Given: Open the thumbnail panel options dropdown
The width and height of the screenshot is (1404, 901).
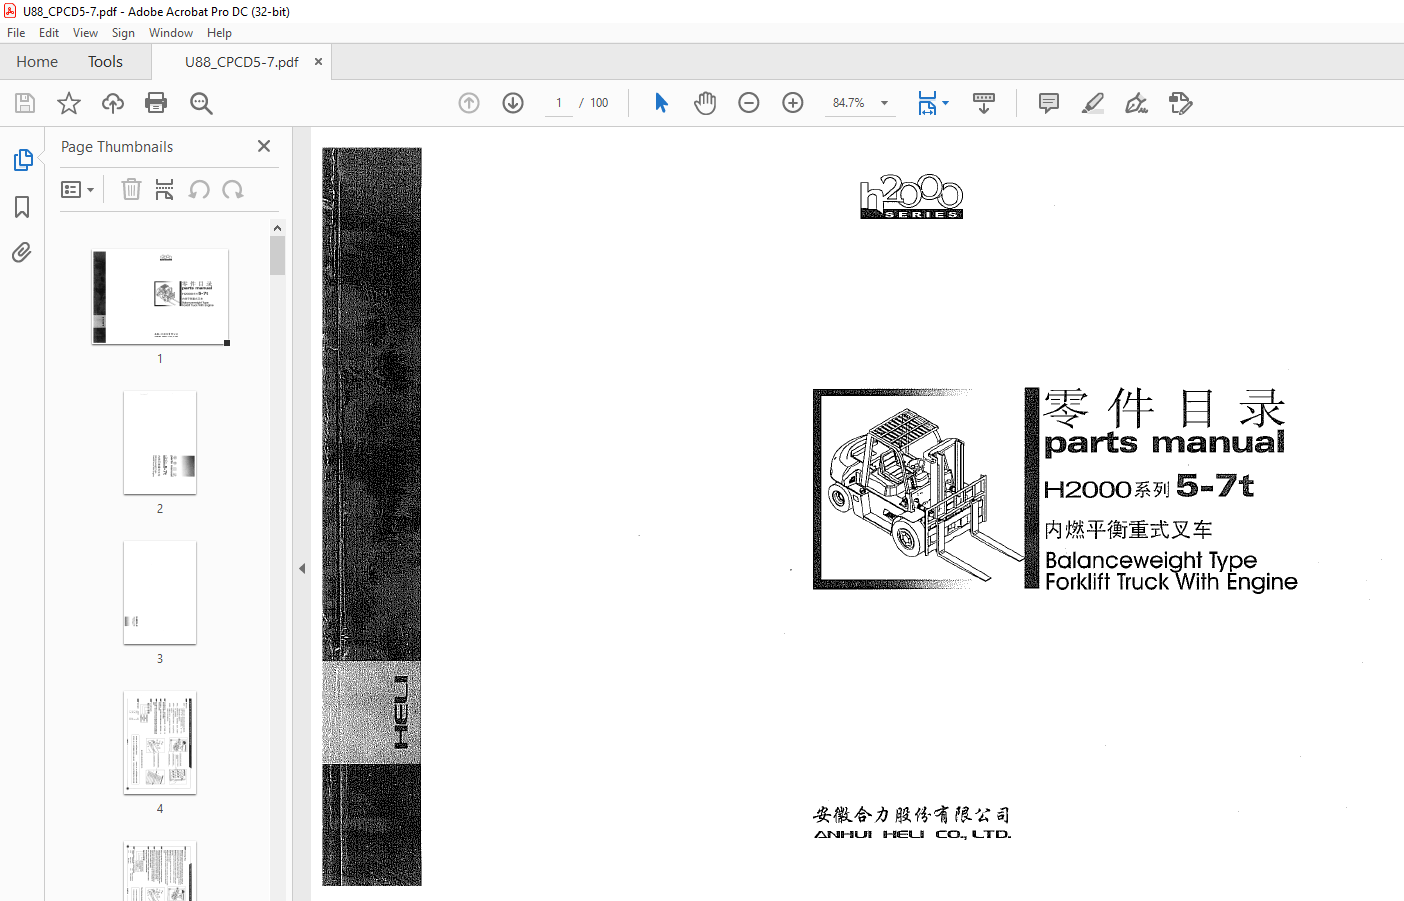Looking at the screenshot, I should coord(77,189).
